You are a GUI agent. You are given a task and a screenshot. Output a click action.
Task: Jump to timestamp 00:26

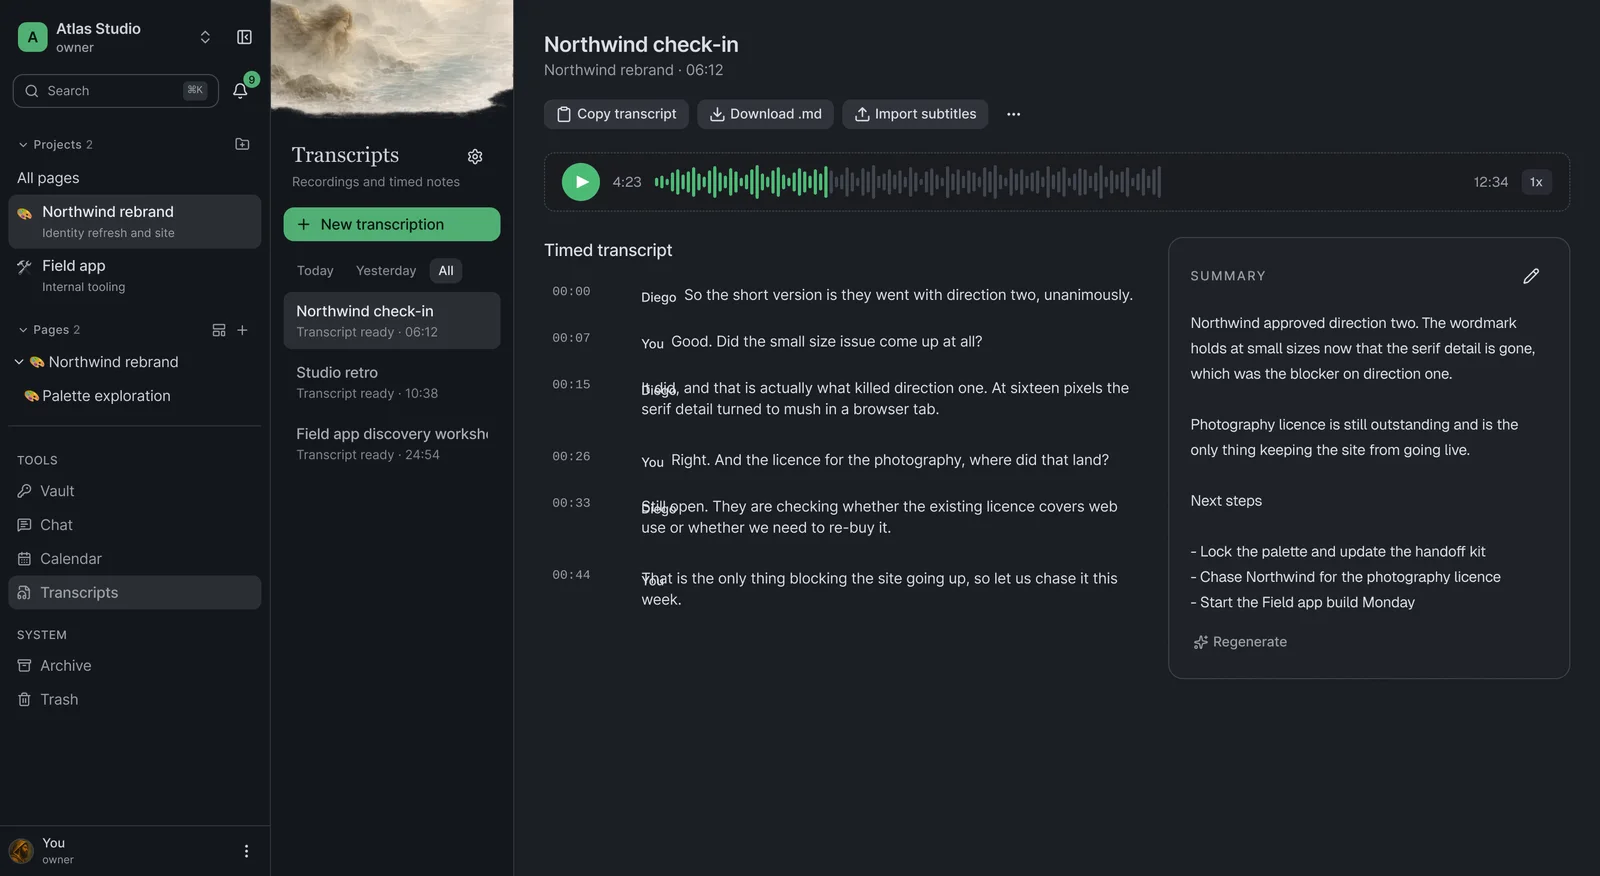[571, 457]
